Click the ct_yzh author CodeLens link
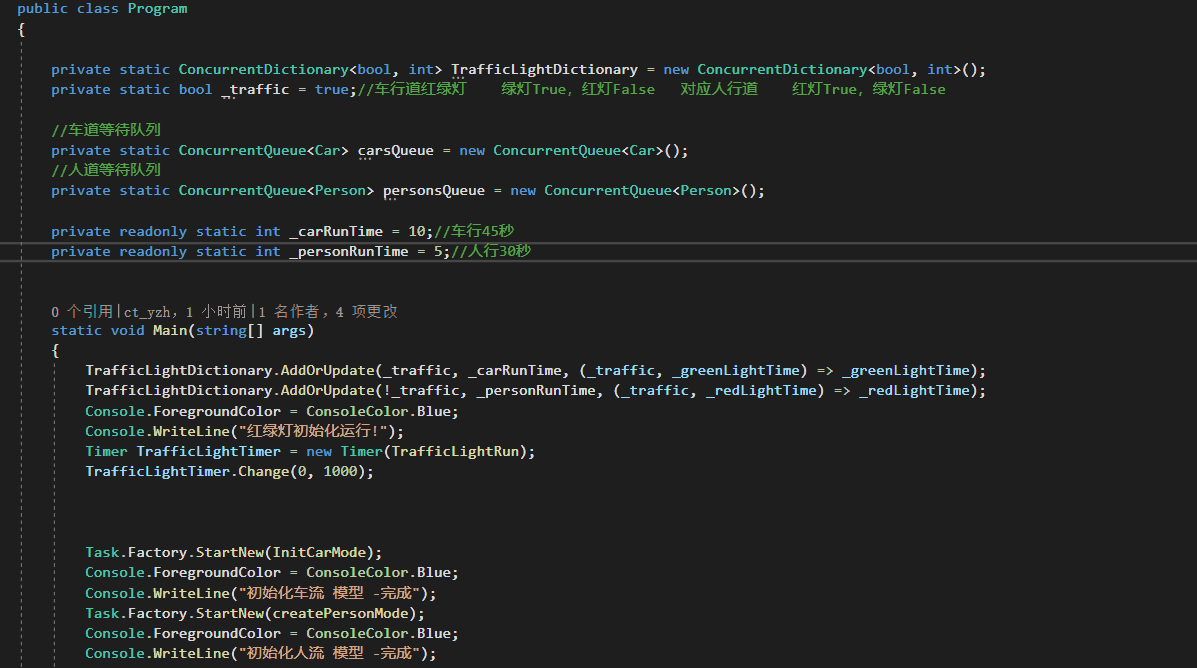Image resolution: width=1197 pixels, height=668 pixels. point(148,311)
